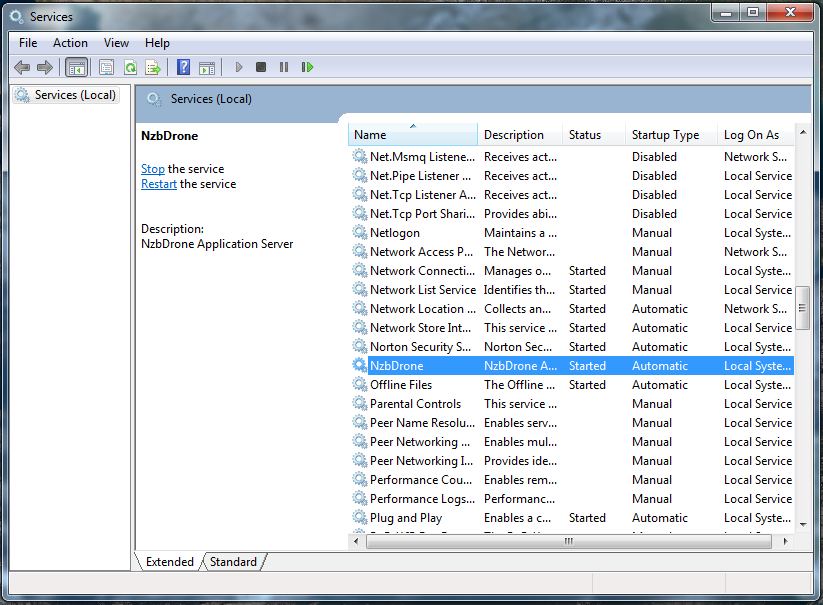Click gear icon beside NzbDrone service
Image resolution: width=823 pixels, height=605 pixels.
(x=360, y=365)
